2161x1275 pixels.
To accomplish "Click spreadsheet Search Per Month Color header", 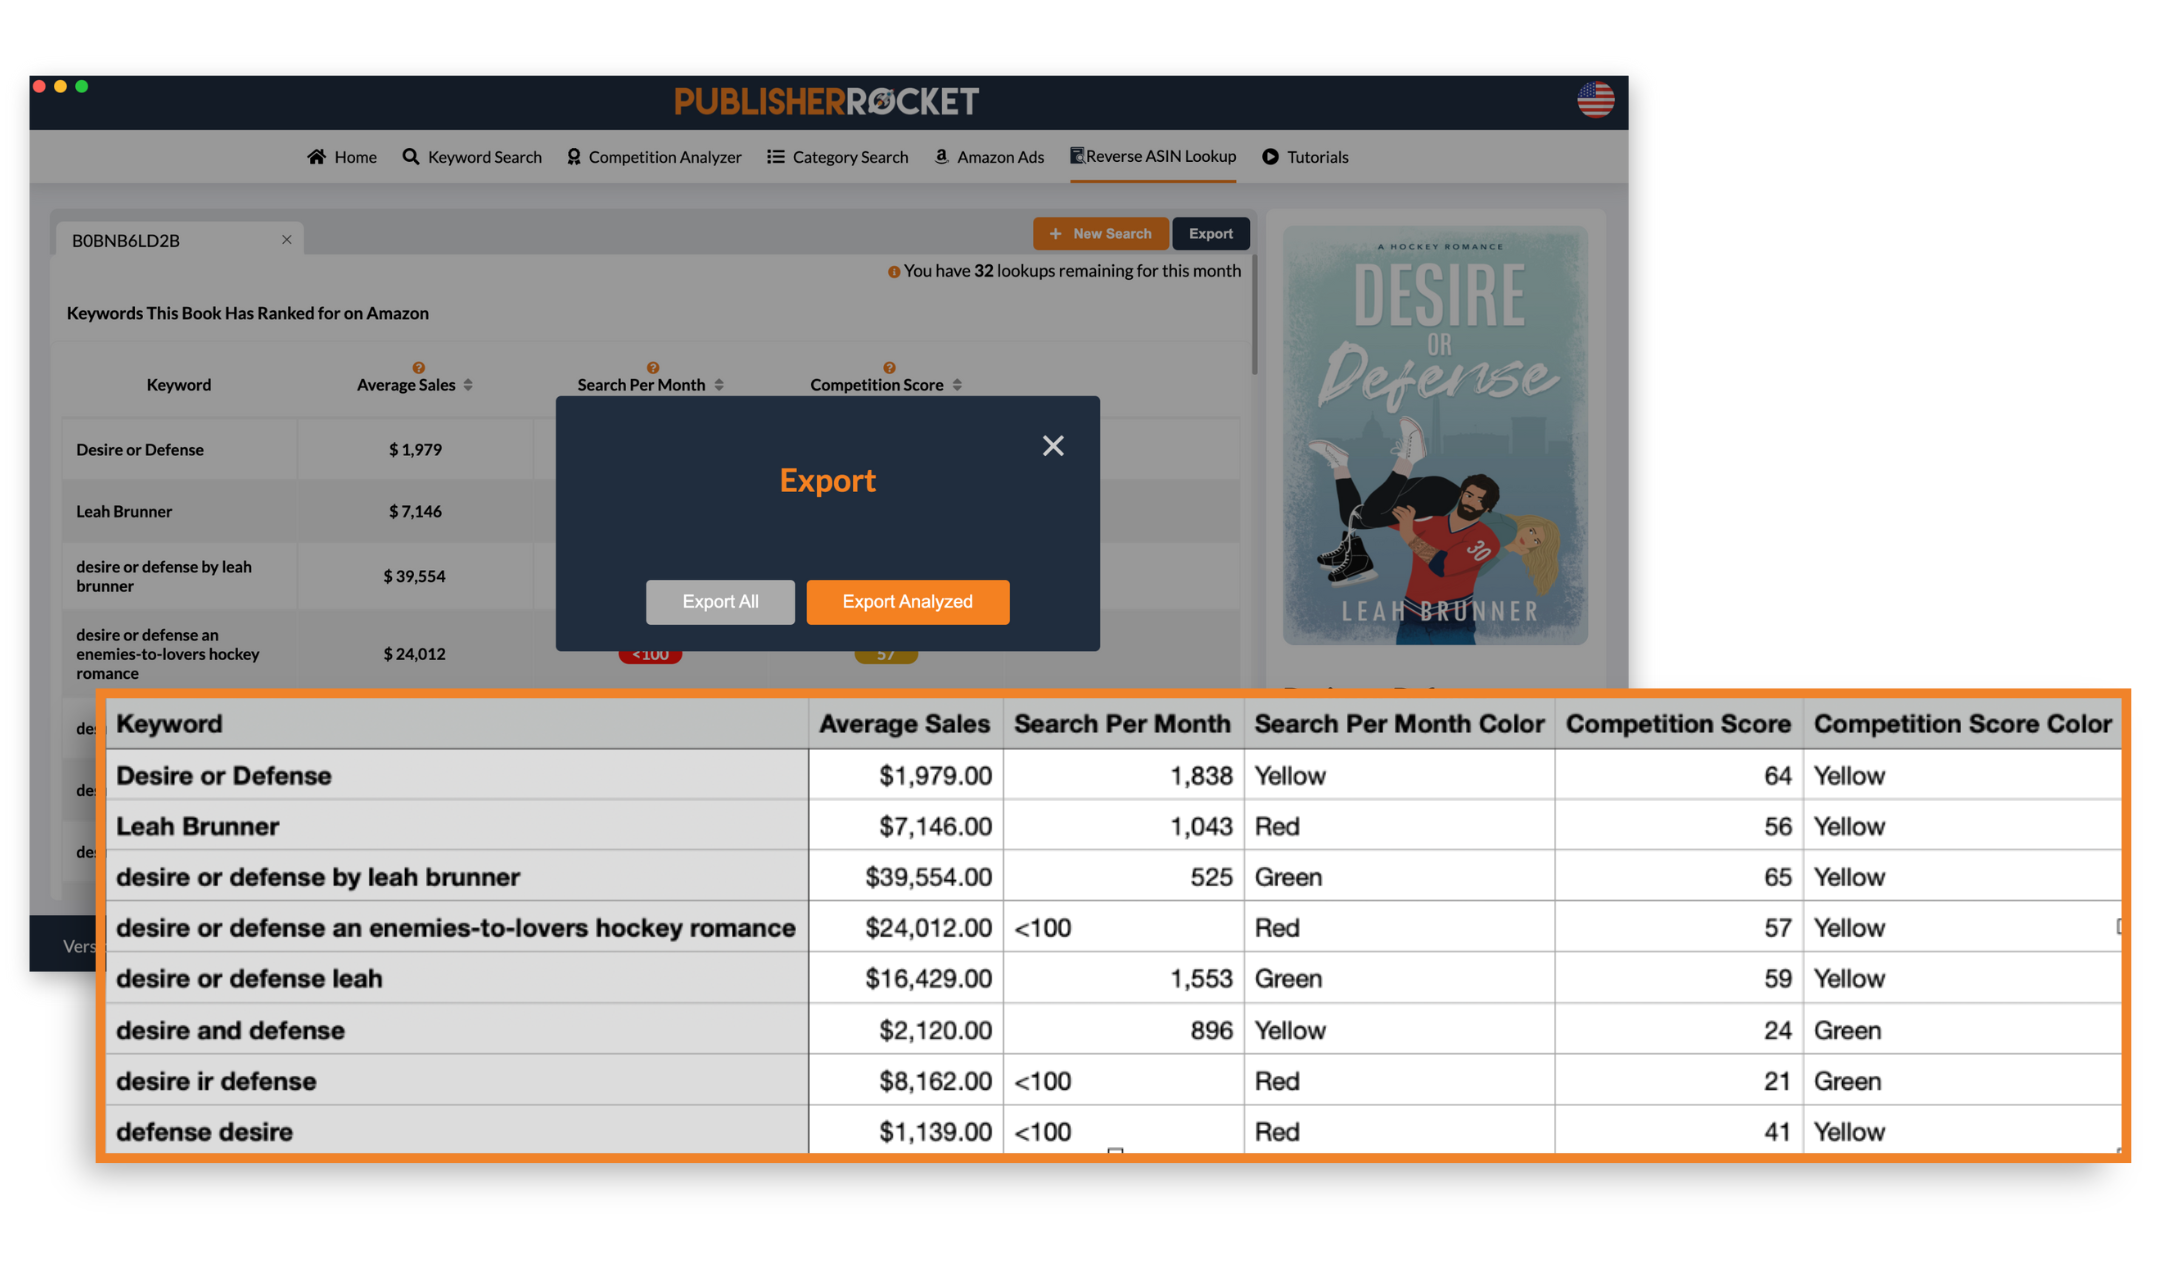I will [1399, 724].
